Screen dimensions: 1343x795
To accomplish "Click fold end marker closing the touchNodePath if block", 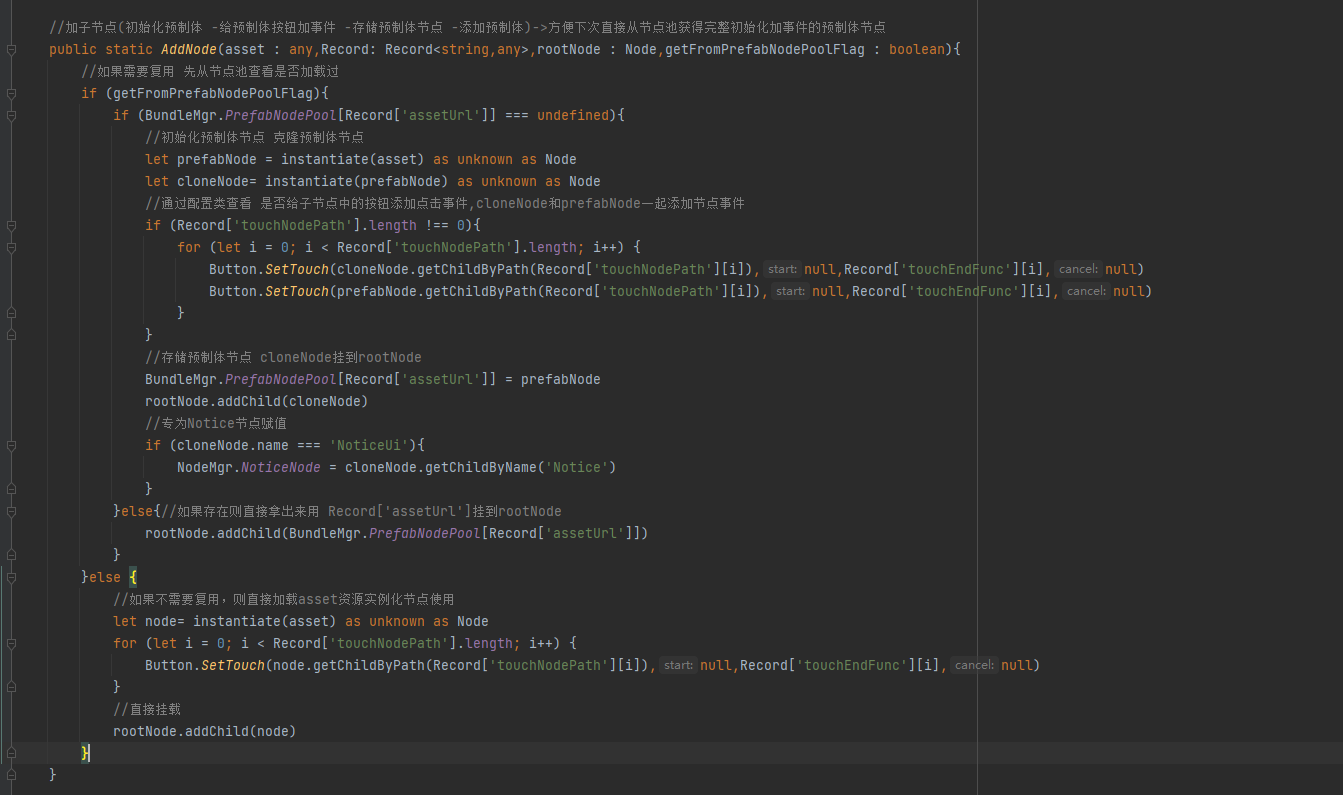I will point(11,335).
